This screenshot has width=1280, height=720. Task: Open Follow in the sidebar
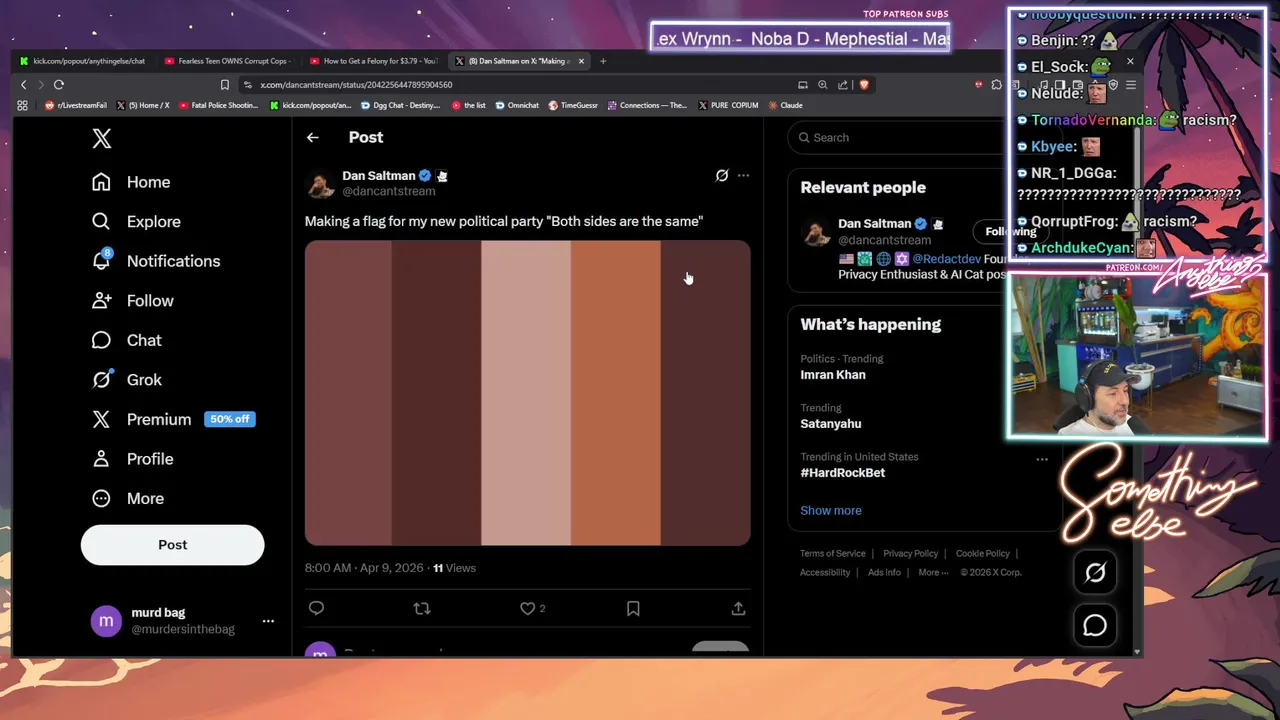[x=132, y=301]
